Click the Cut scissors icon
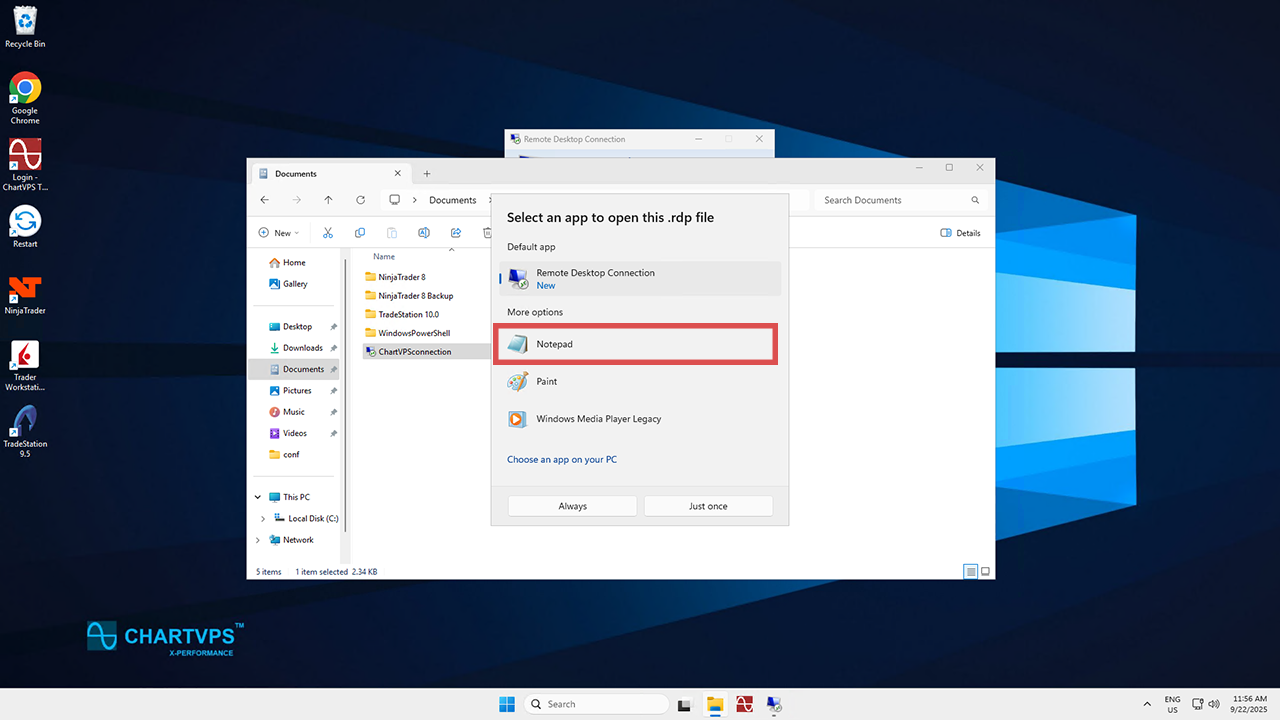This screenshot has height=720, width=1280. pyautogui.click(x=327, y=233)
